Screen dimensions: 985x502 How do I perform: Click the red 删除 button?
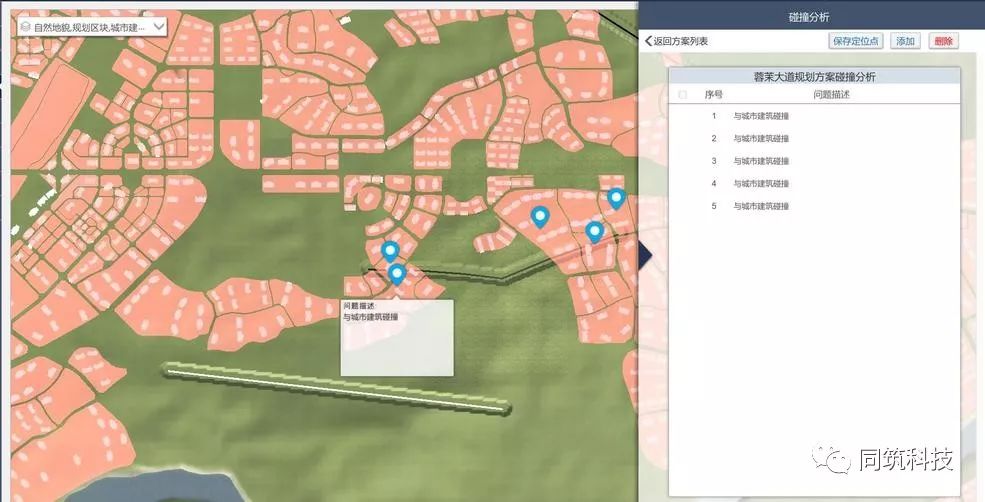(942, 41)
